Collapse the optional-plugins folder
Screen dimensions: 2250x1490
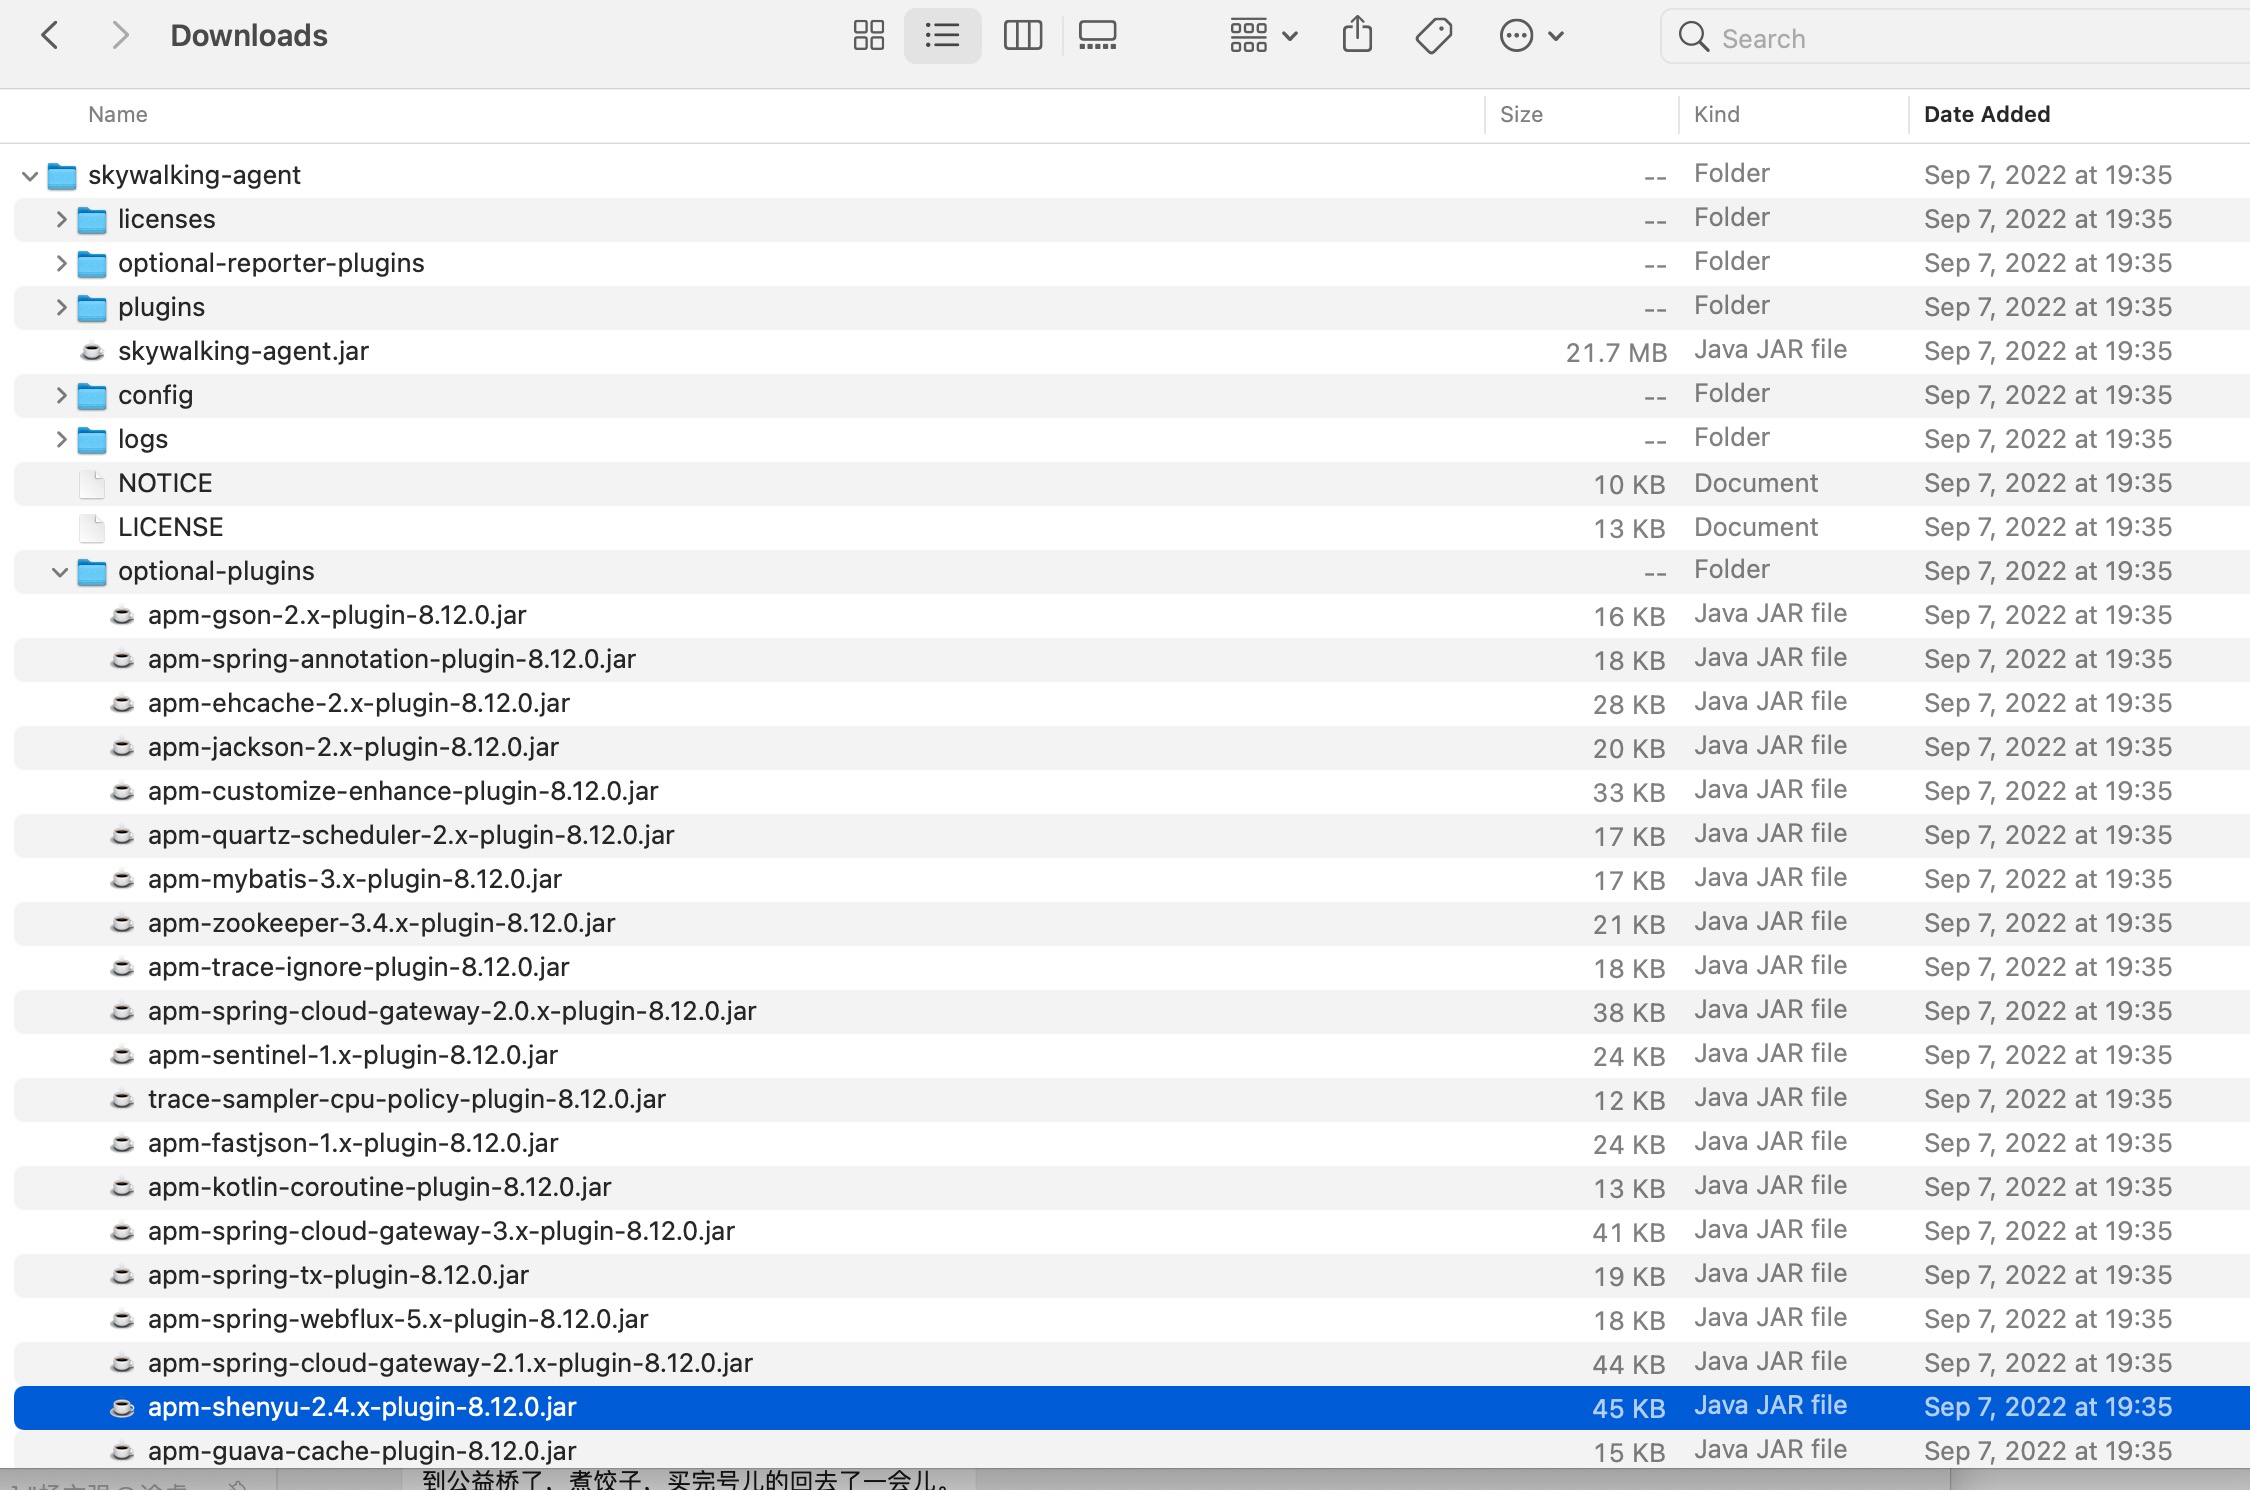(60, 572)
